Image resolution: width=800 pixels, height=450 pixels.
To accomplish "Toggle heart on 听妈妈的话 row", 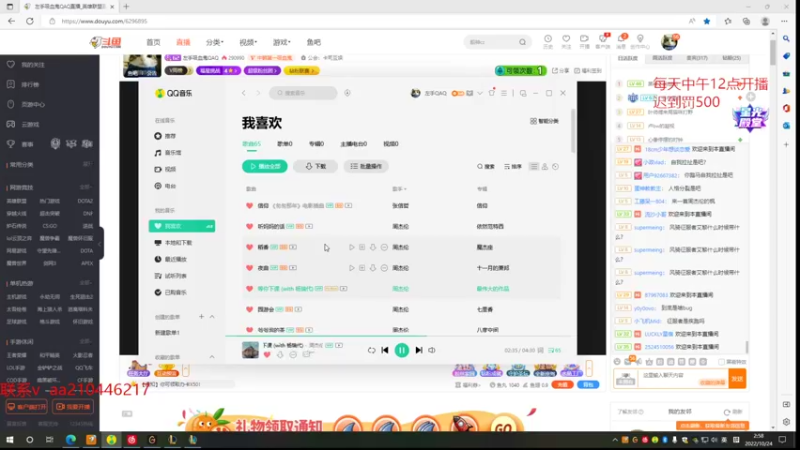I will click(x=249, y=227).
